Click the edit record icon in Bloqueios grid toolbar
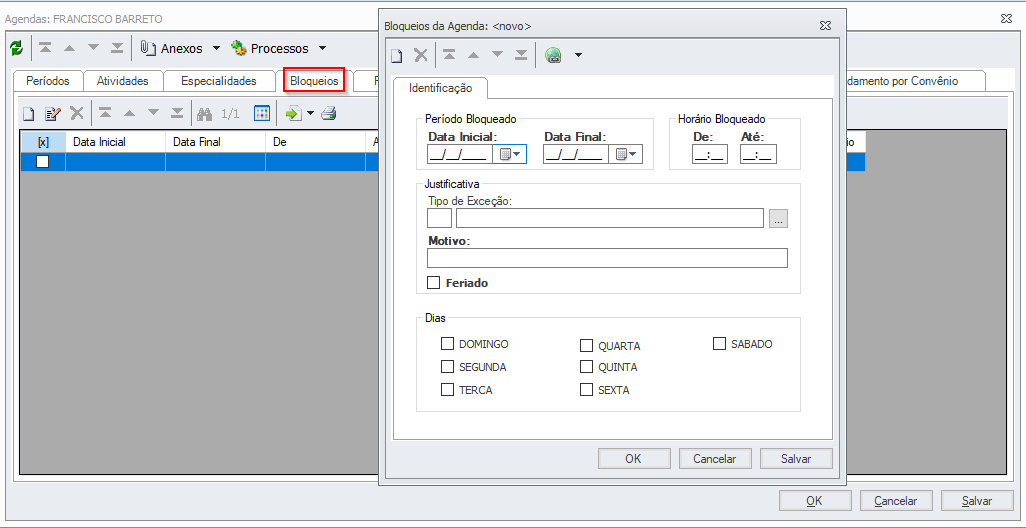This screenshot has width=1026, height=528. click(52, 114)
